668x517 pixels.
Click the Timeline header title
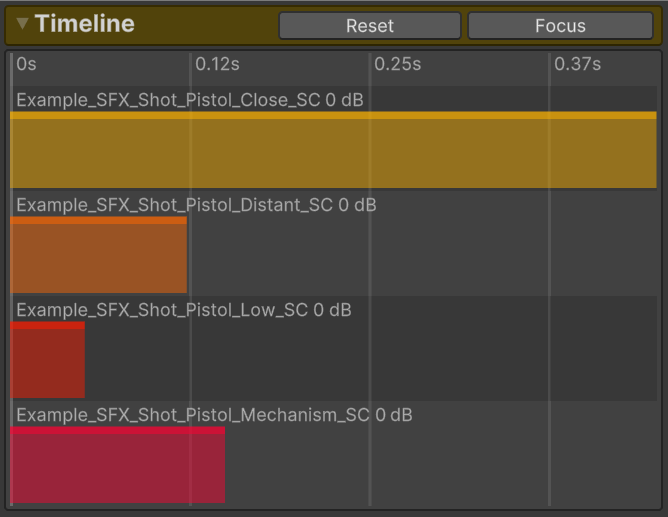[85, 24]
